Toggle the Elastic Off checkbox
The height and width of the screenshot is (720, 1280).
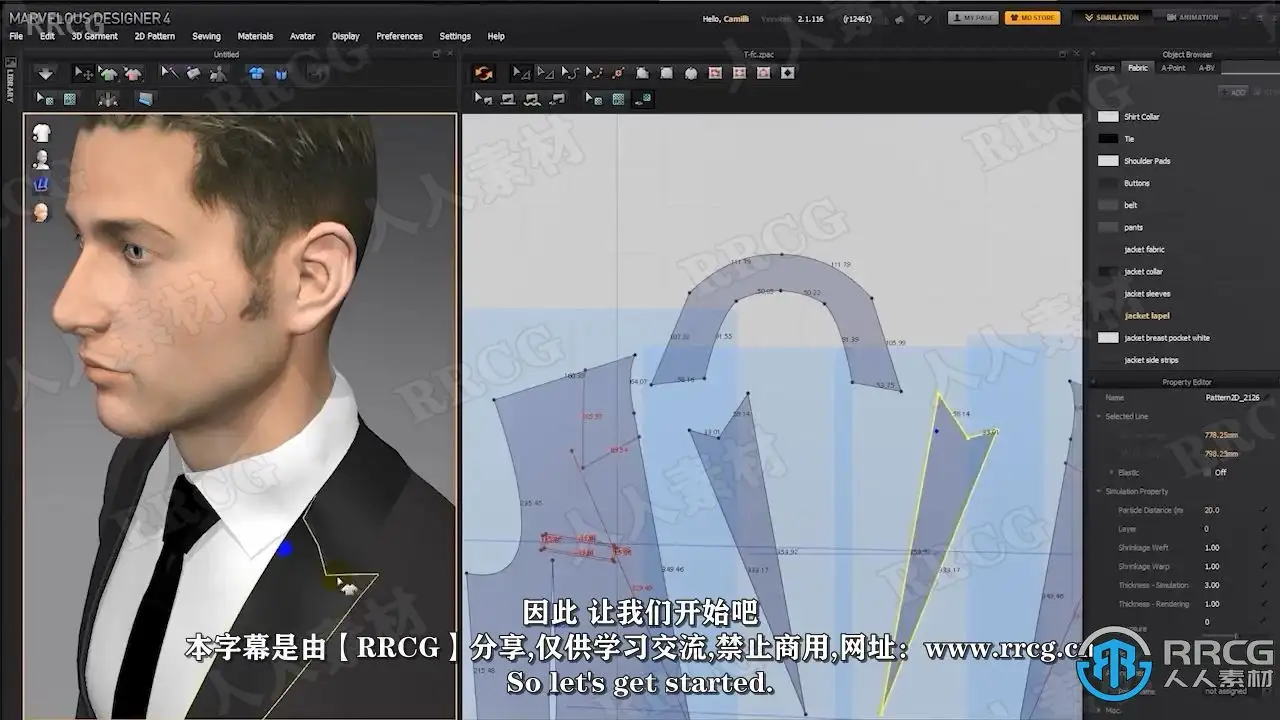point(1207,472)
